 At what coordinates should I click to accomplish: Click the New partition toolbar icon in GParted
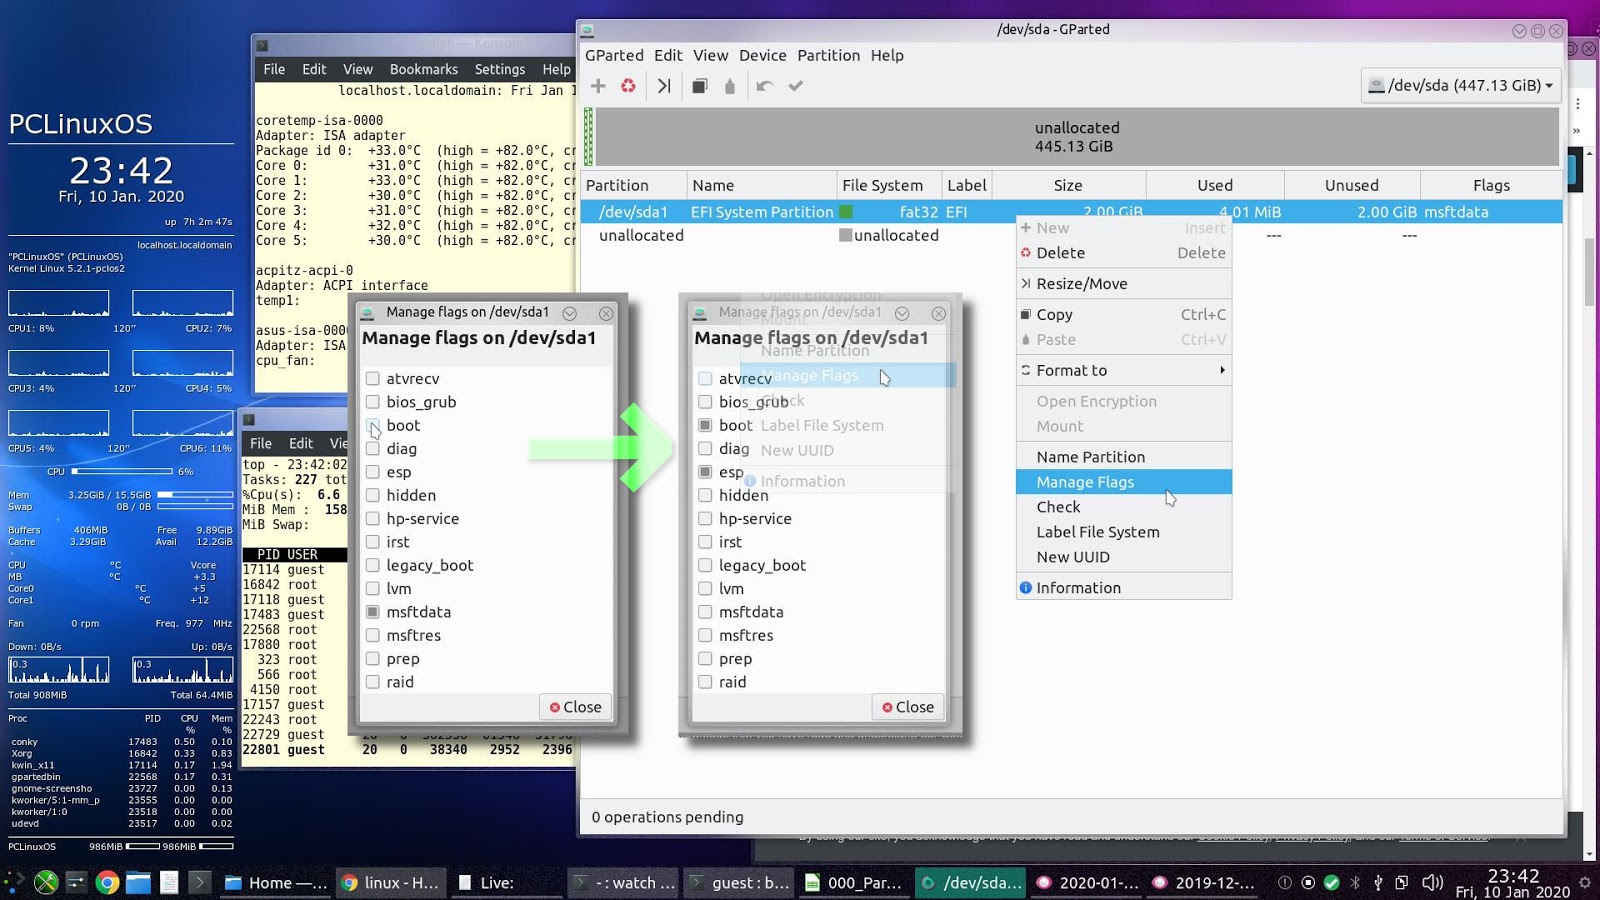pos(598,86)
